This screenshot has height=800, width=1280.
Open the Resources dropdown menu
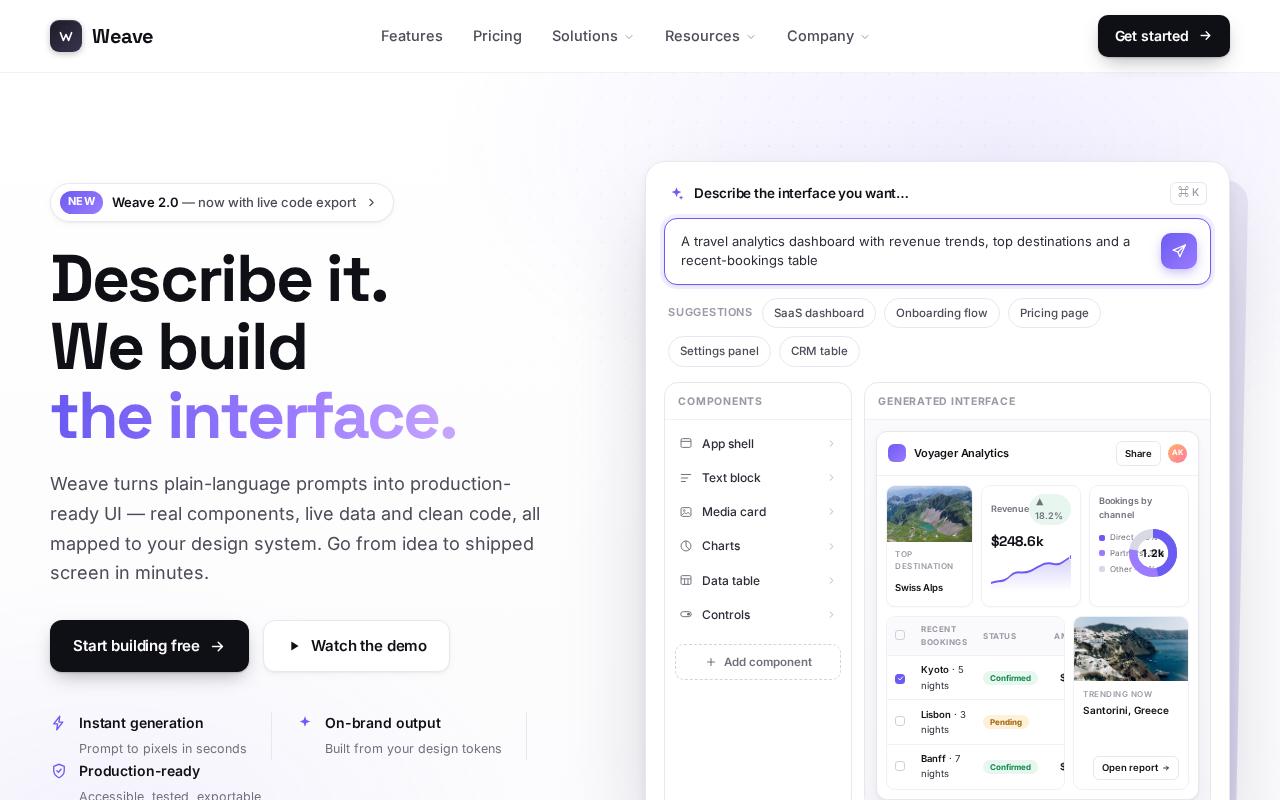[x=711, y=36]
